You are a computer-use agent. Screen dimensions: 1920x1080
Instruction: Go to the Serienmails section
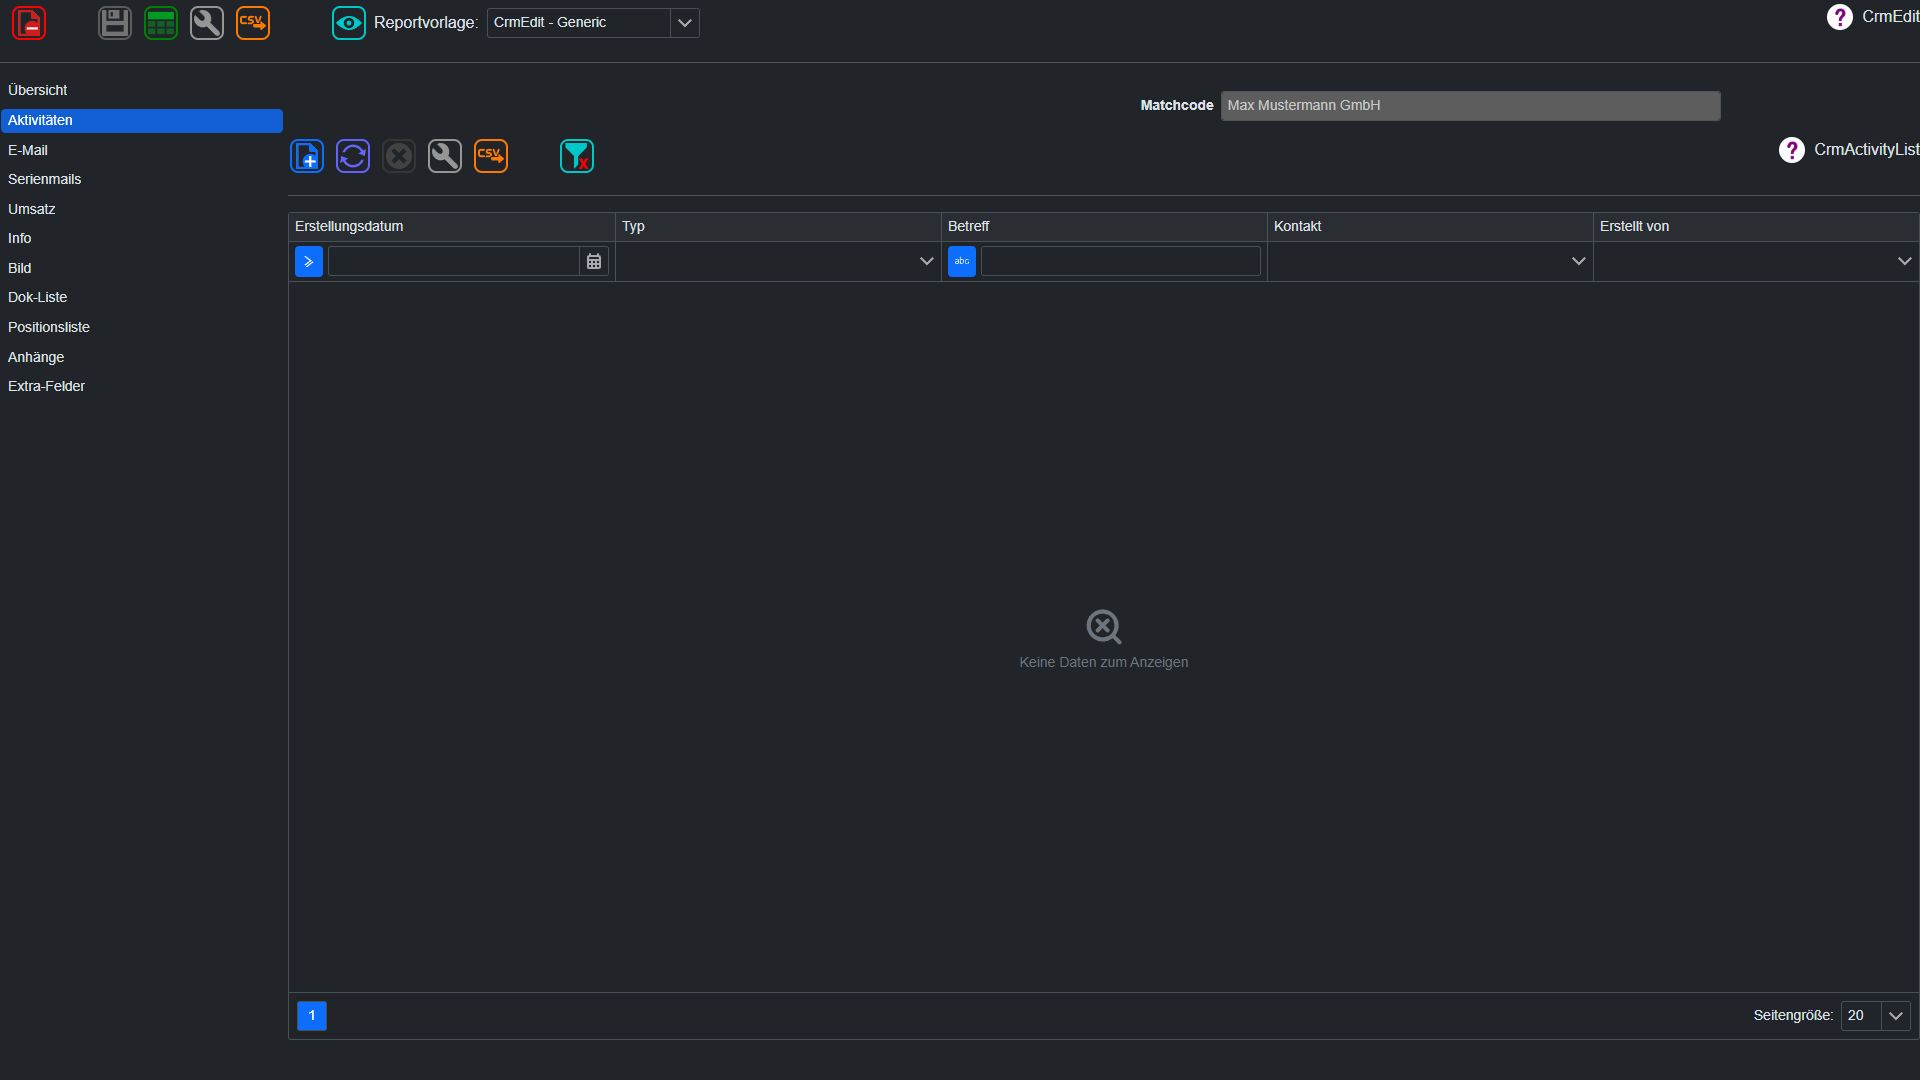click(x=141, y=180)
